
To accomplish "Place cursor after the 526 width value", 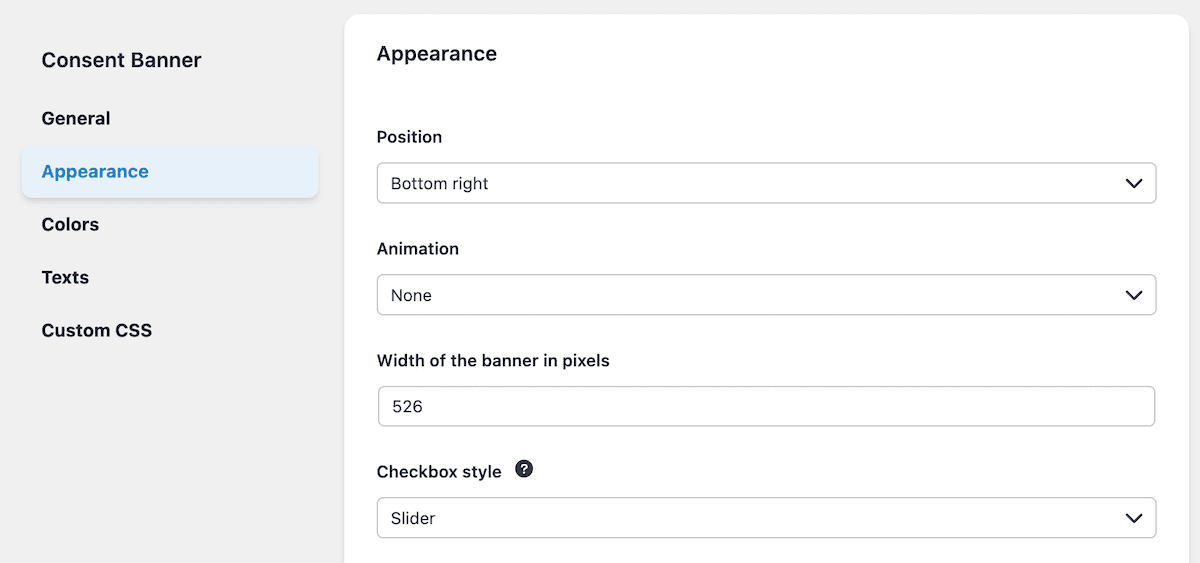I will tap(423, 407).
